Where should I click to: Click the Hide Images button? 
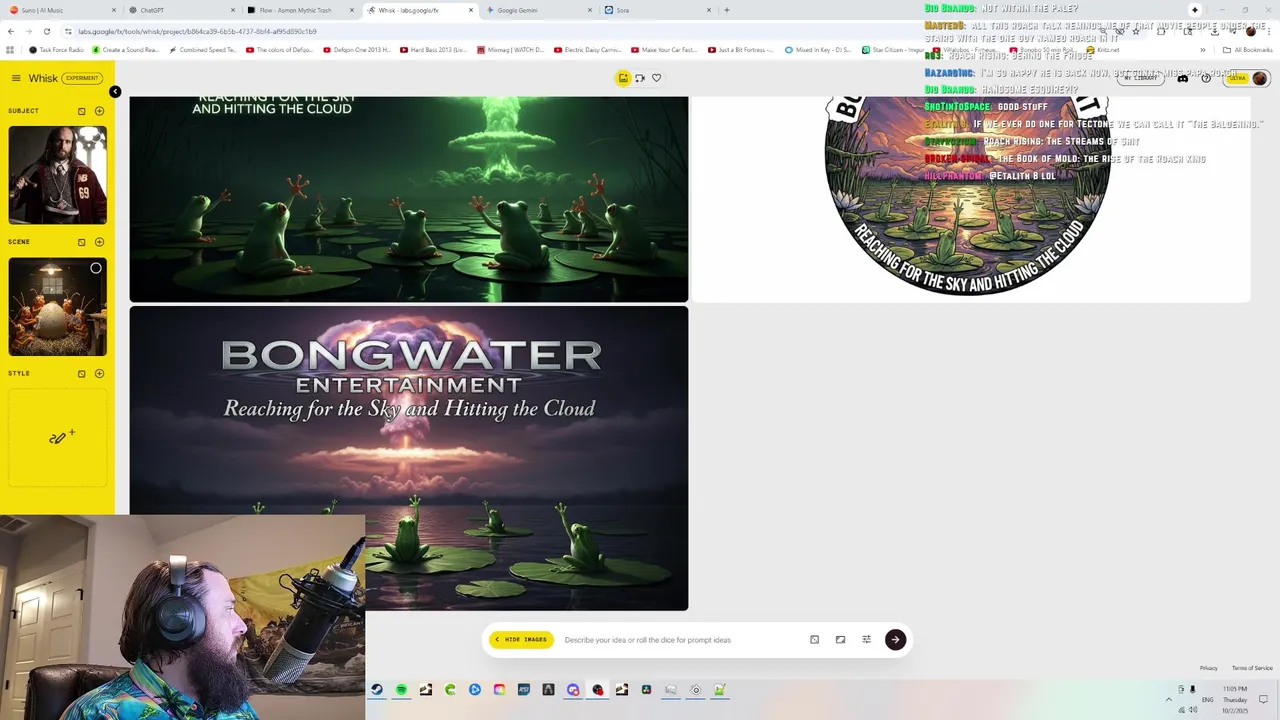(521, 640)
